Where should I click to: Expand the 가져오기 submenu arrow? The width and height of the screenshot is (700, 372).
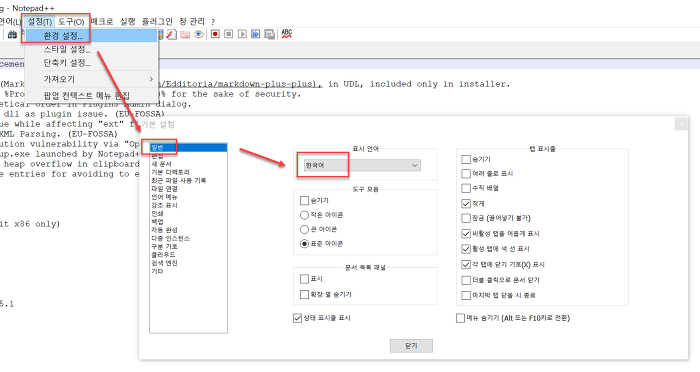pyautogui.click(x=151, y=79)
